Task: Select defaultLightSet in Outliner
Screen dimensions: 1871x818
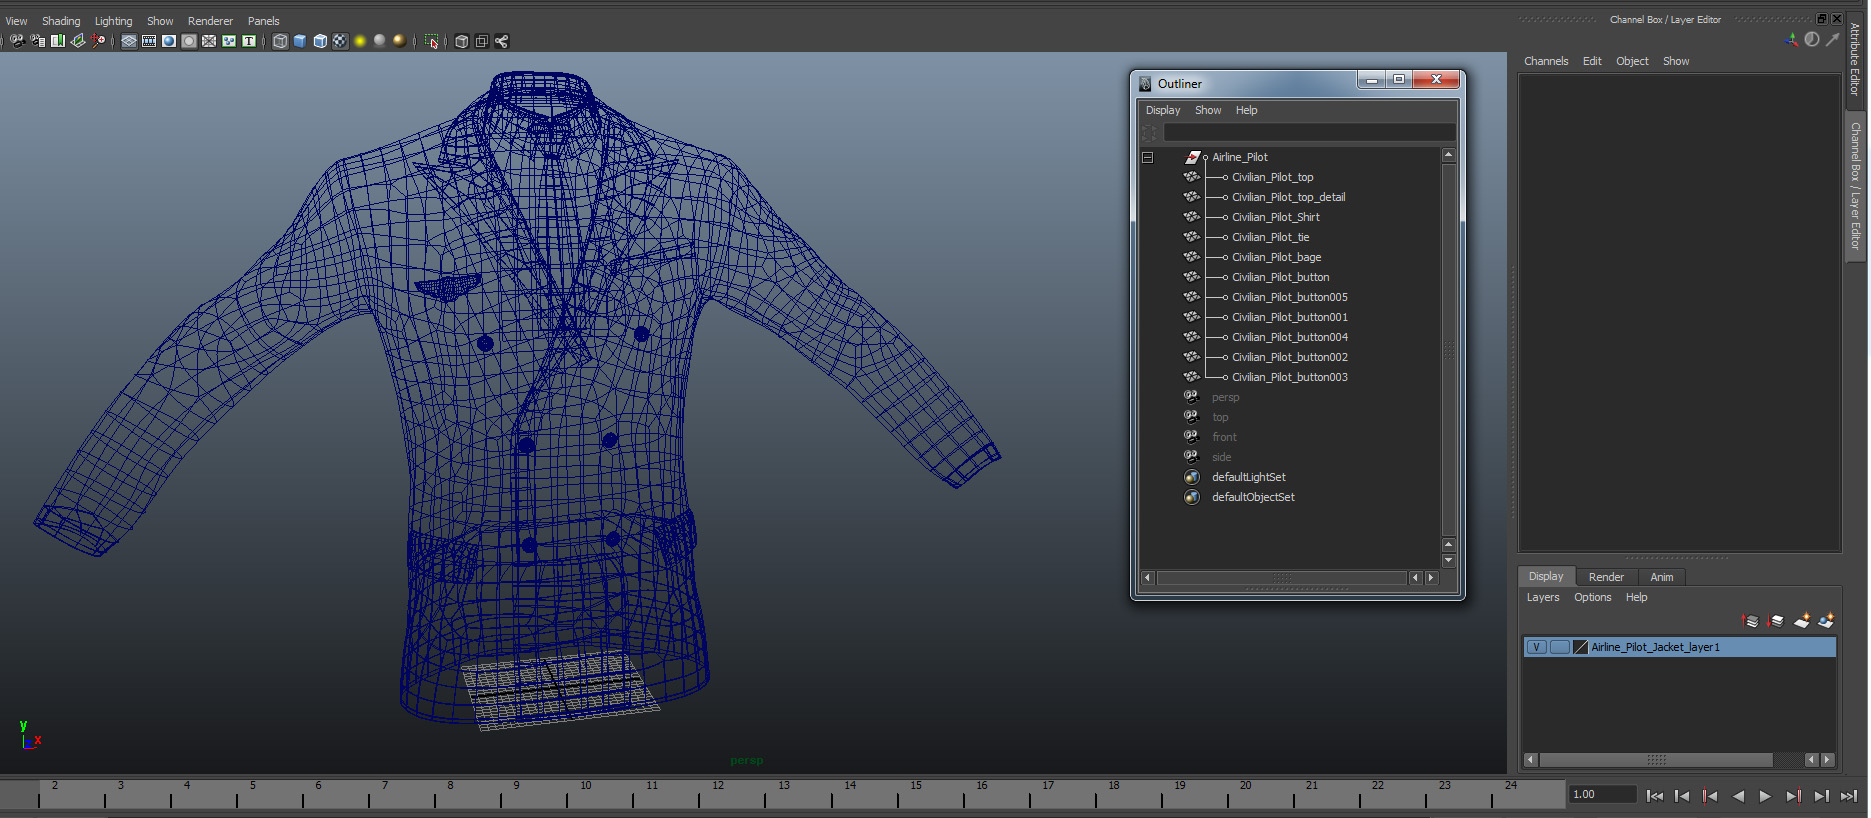Action: click(1248, 477)
